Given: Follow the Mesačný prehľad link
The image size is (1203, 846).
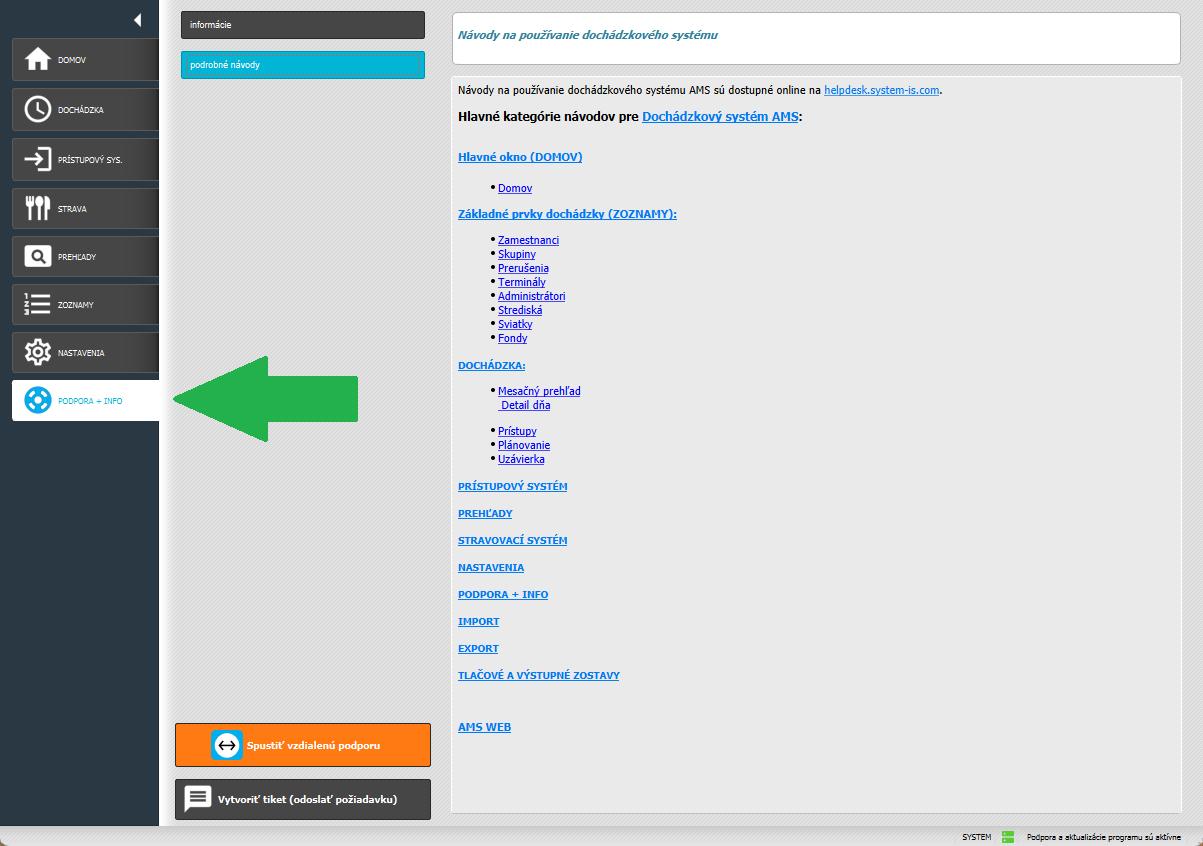Looking at the screenshot, I should pos(539,391).
